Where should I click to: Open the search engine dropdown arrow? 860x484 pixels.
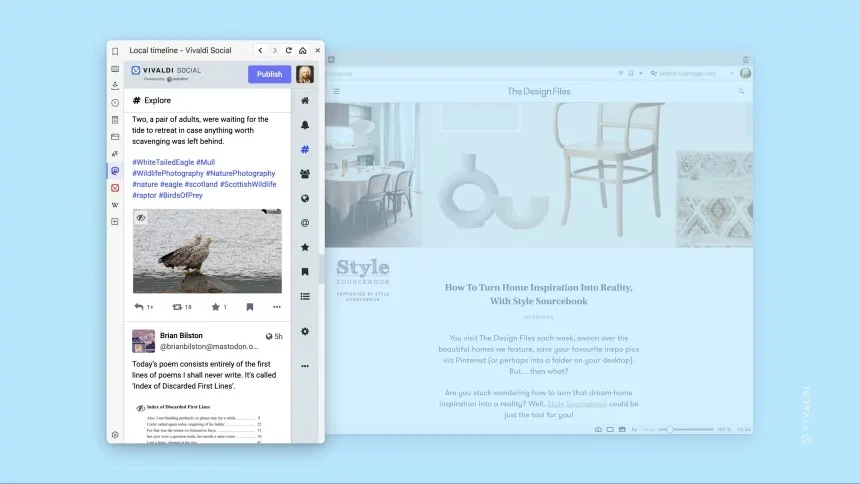(x=732, y=74)
